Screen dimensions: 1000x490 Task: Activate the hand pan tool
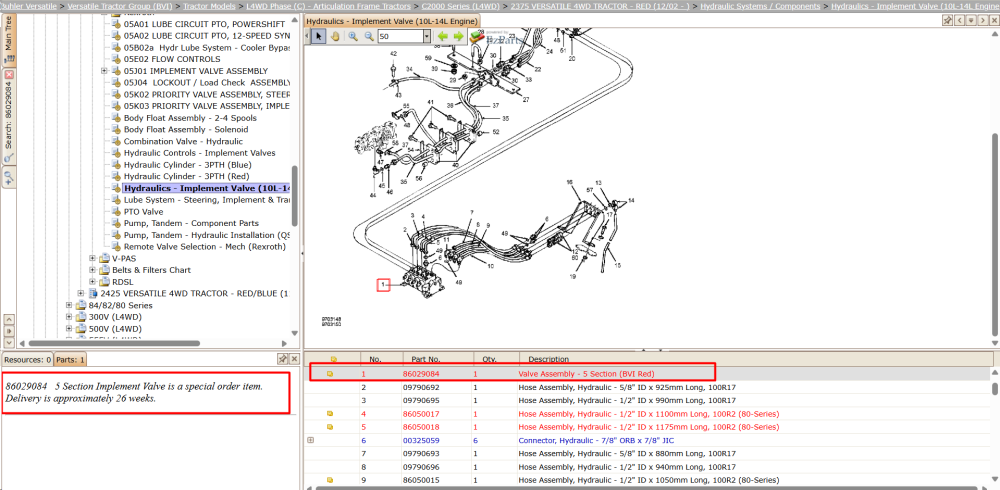(336, 36)
